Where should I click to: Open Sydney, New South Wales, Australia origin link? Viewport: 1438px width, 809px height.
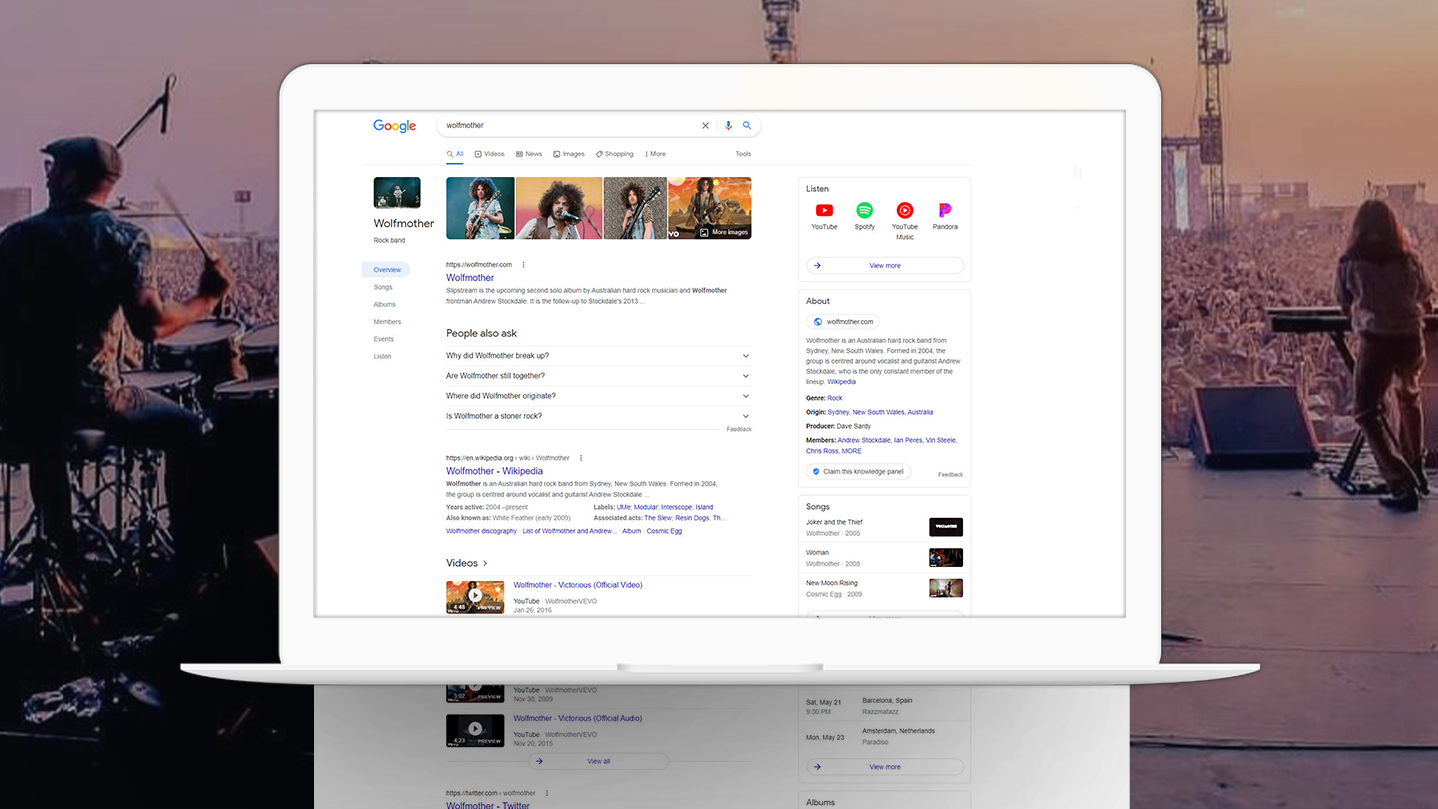click(880, 412)
